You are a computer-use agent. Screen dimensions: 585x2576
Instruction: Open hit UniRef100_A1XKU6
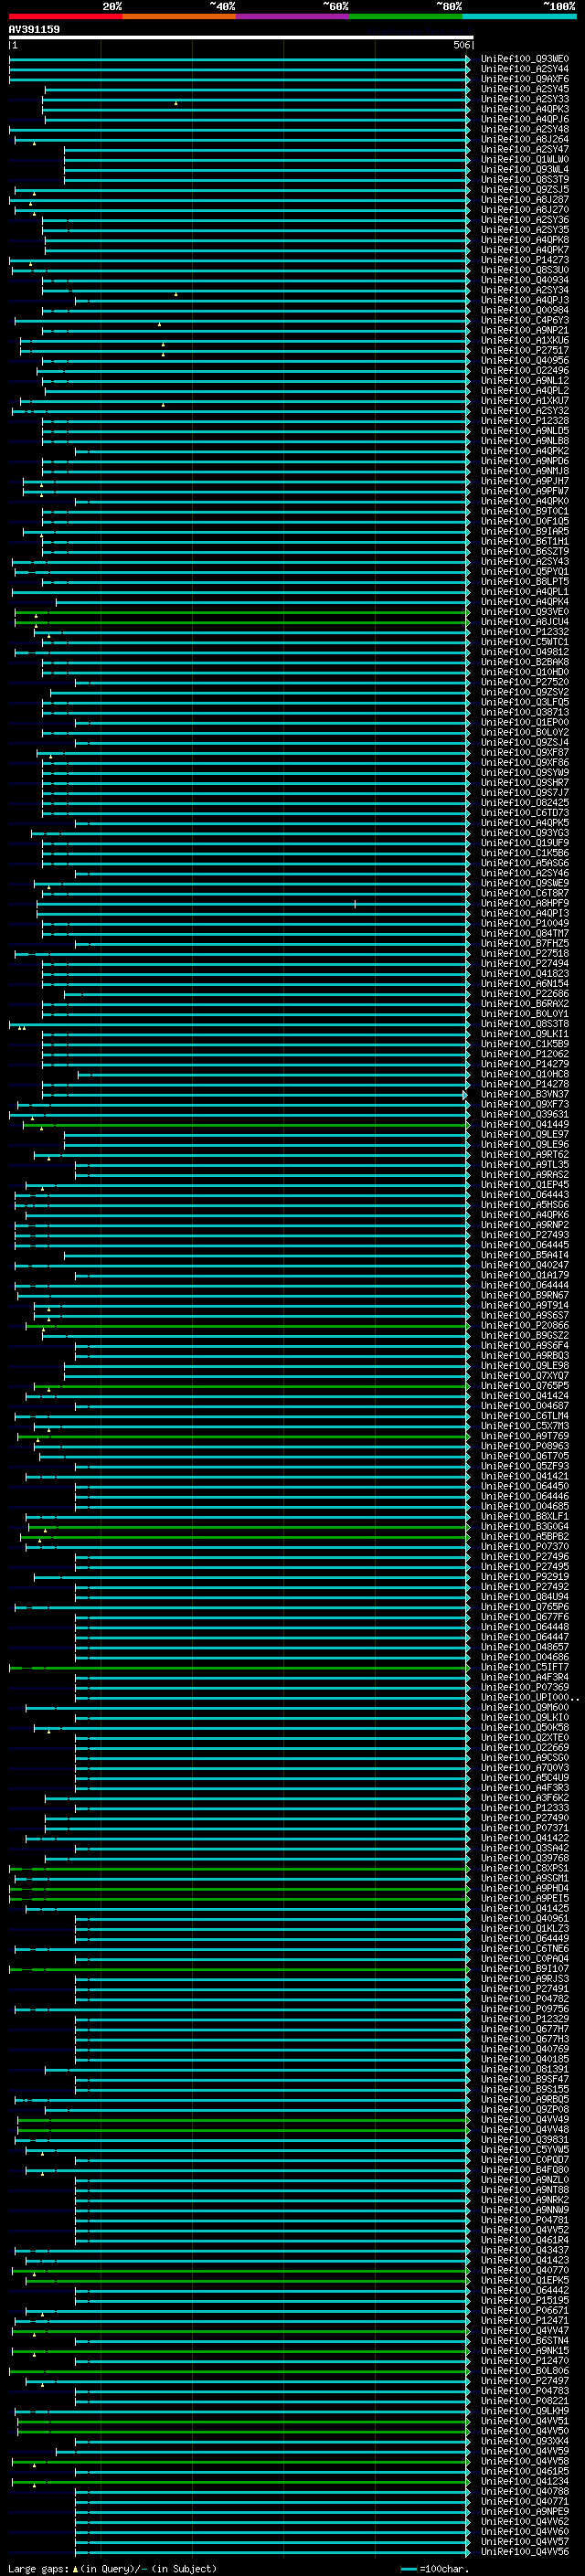coord(525,340)
